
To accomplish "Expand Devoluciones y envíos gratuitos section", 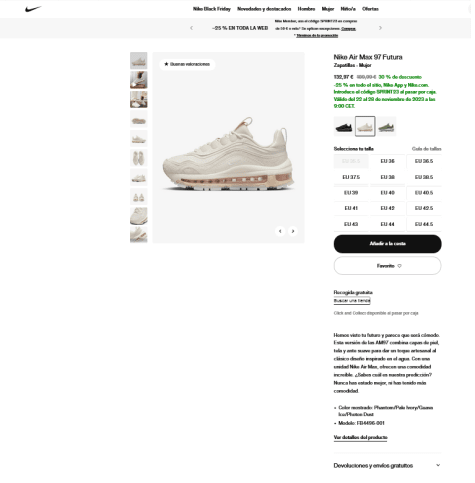I will pyautogui.click(x=387, y=465).
